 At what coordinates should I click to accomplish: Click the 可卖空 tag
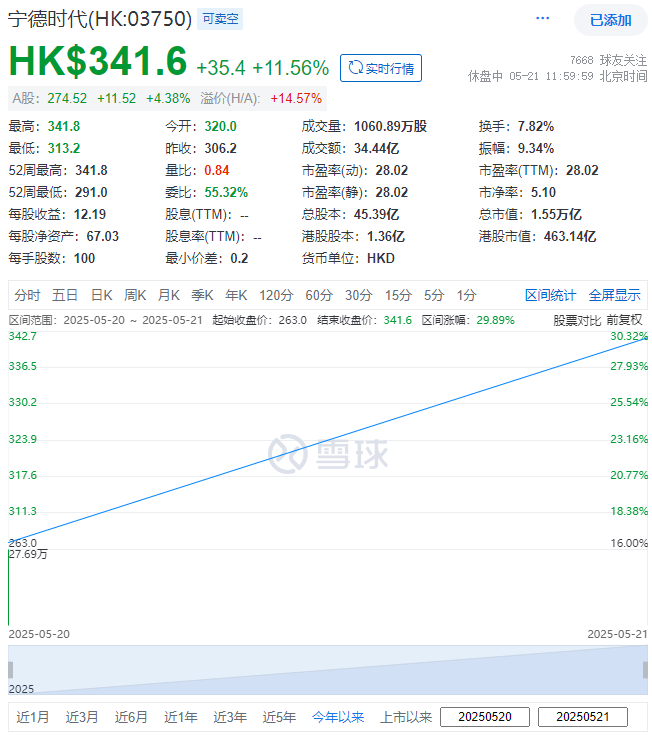[220, 19]
